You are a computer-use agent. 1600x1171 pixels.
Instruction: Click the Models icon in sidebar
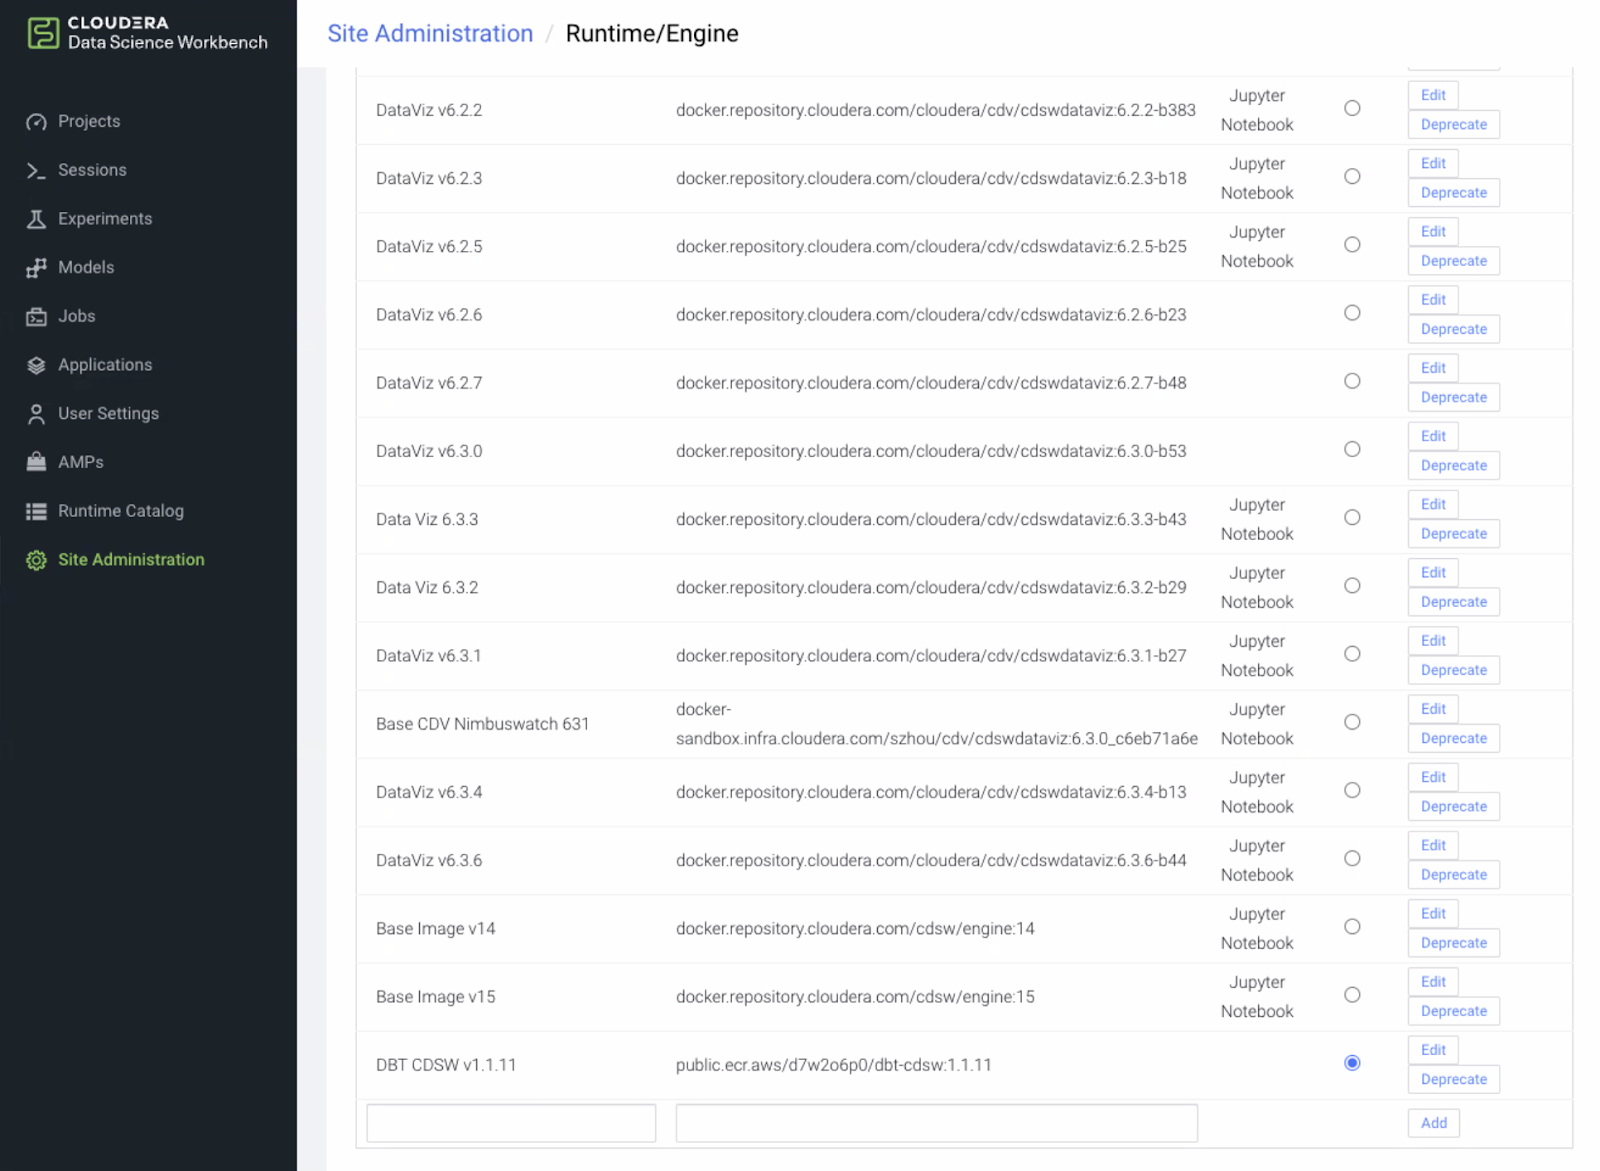tap(37, 268)
